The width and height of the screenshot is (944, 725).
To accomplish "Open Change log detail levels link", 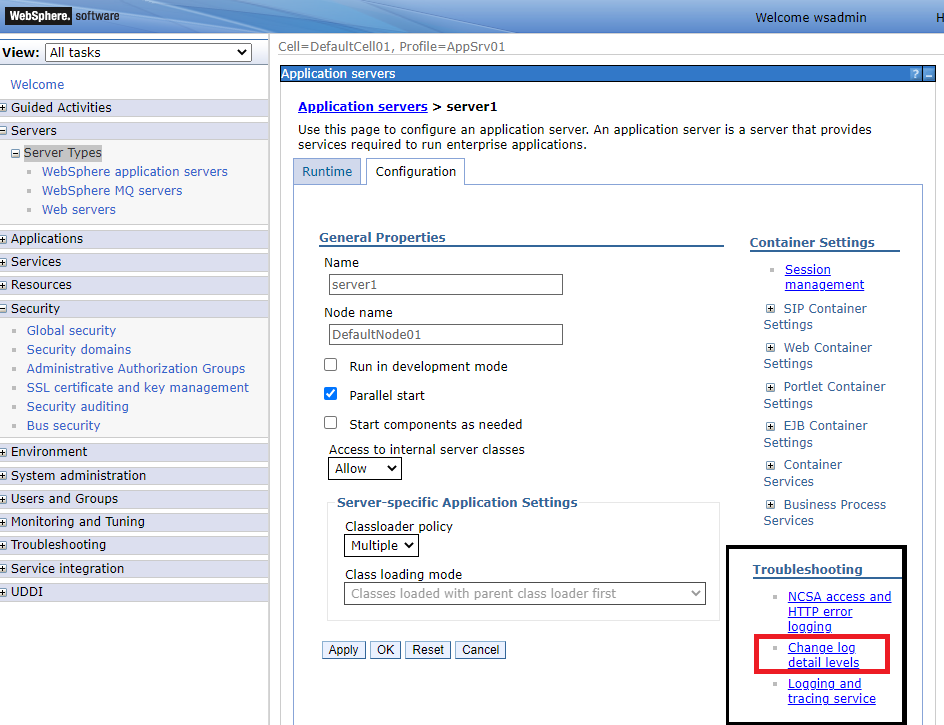I will click(823, 655).
